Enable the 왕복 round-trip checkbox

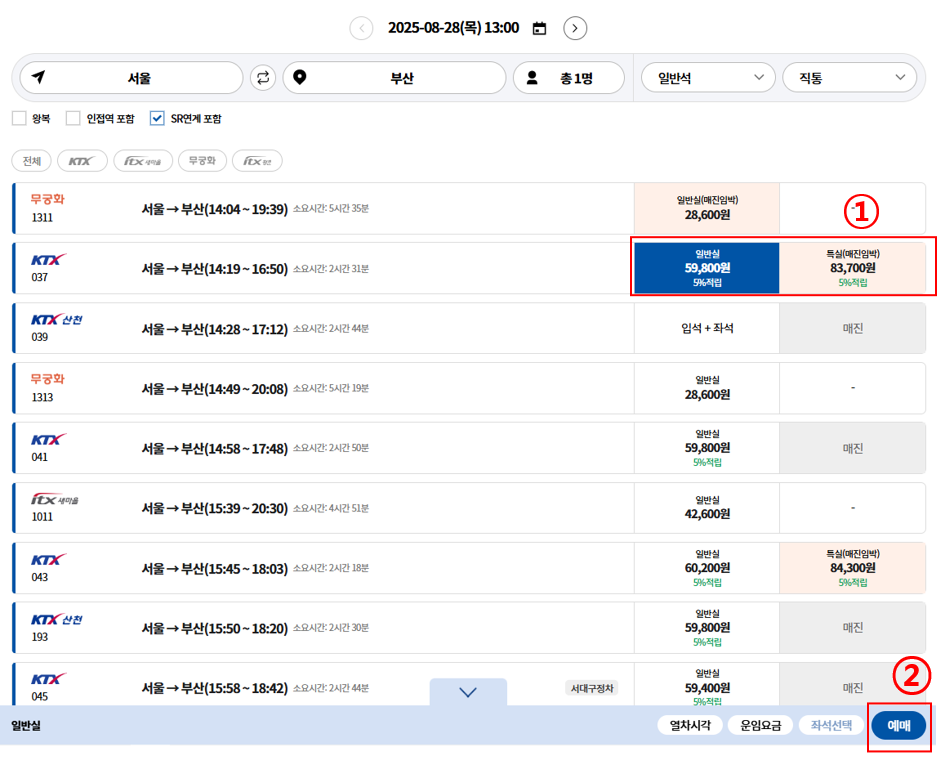(18, 117)
